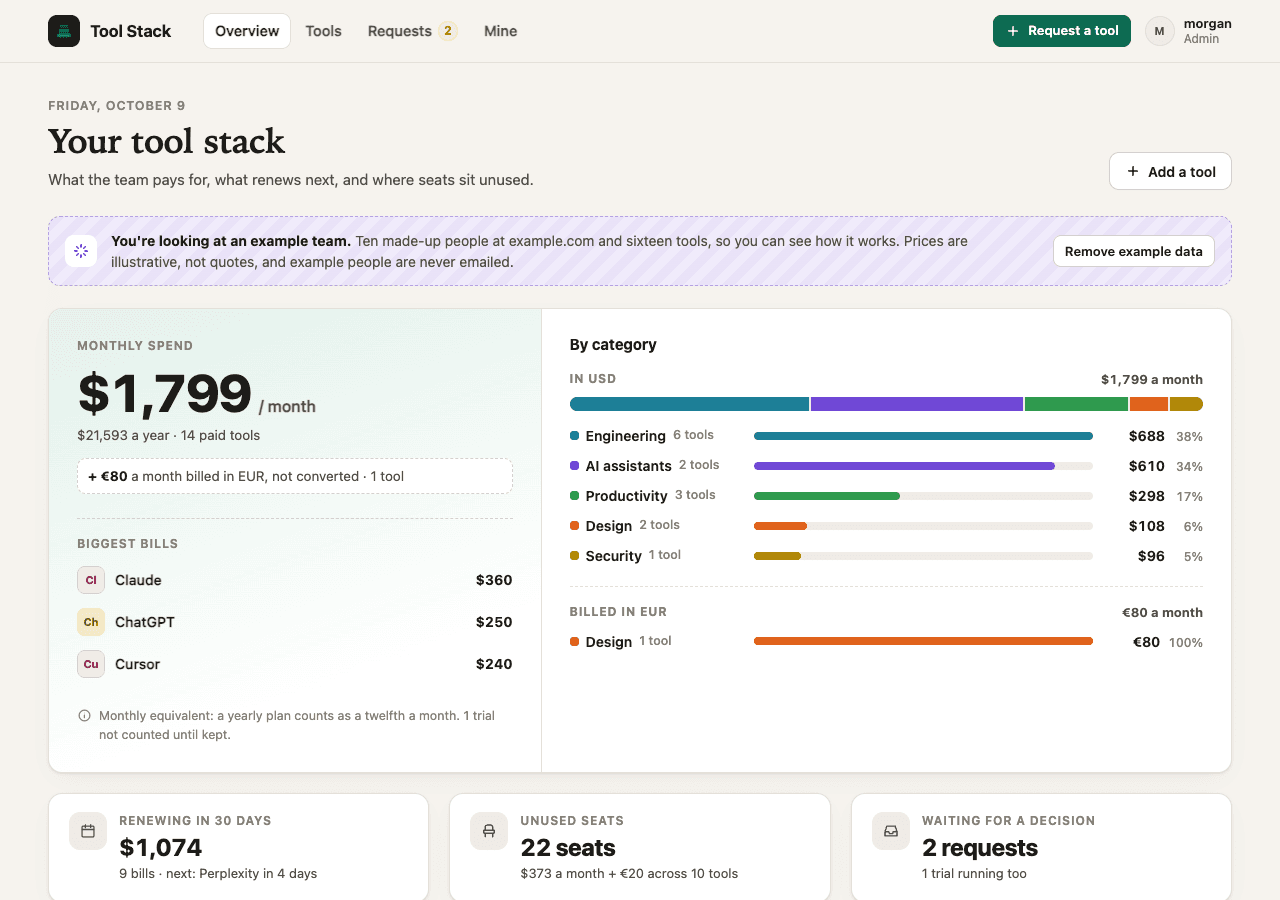Viewport: 1280px width, 900px height.
Task: Go to the Mine tab
Action: coord(500,31)
